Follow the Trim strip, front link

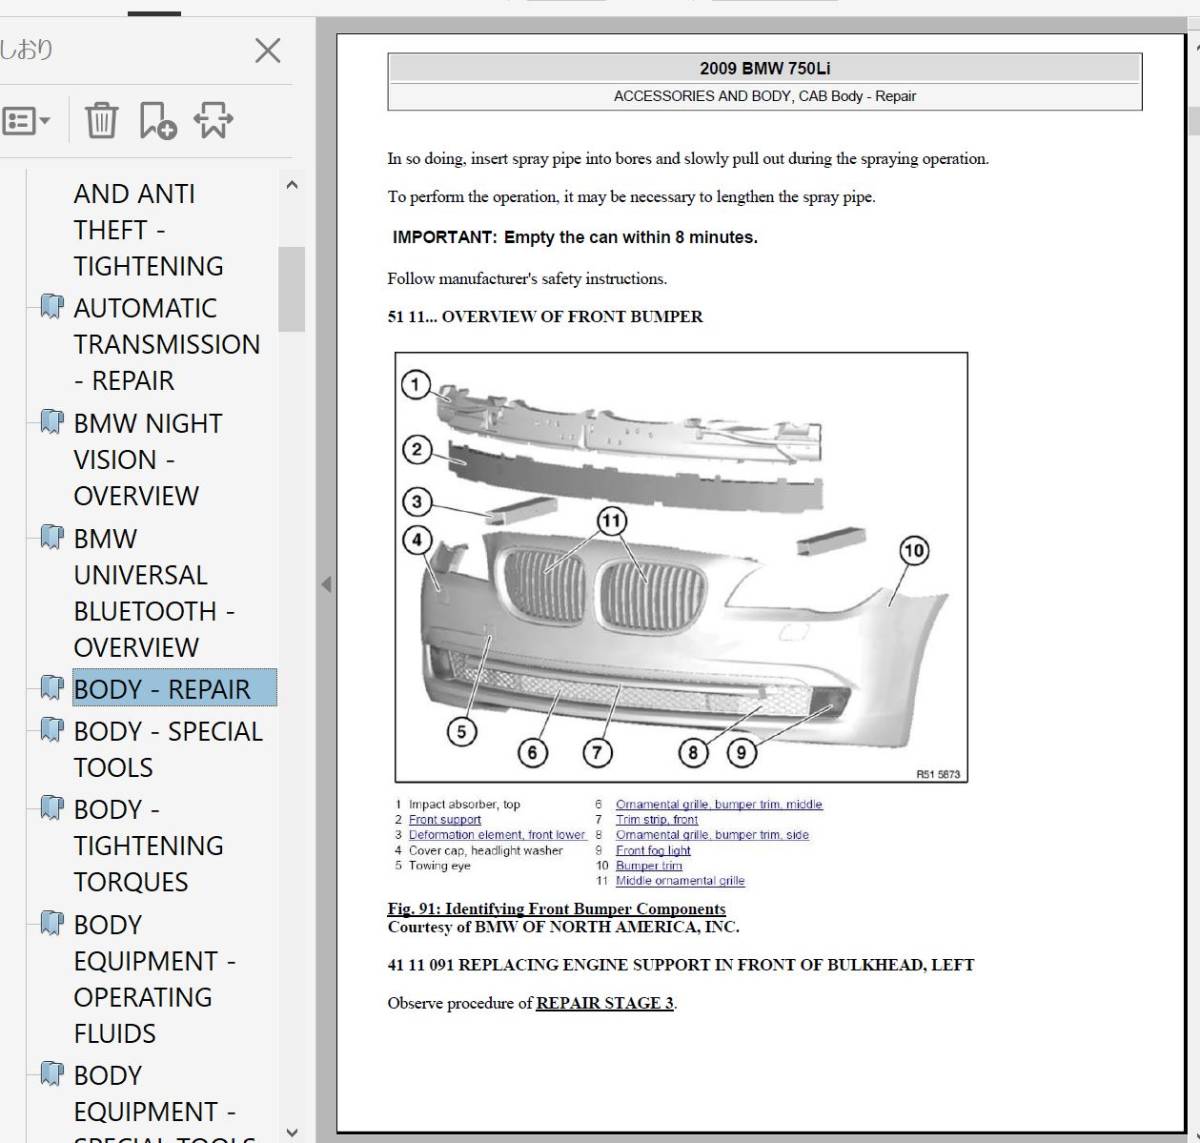tap(656, 820)
